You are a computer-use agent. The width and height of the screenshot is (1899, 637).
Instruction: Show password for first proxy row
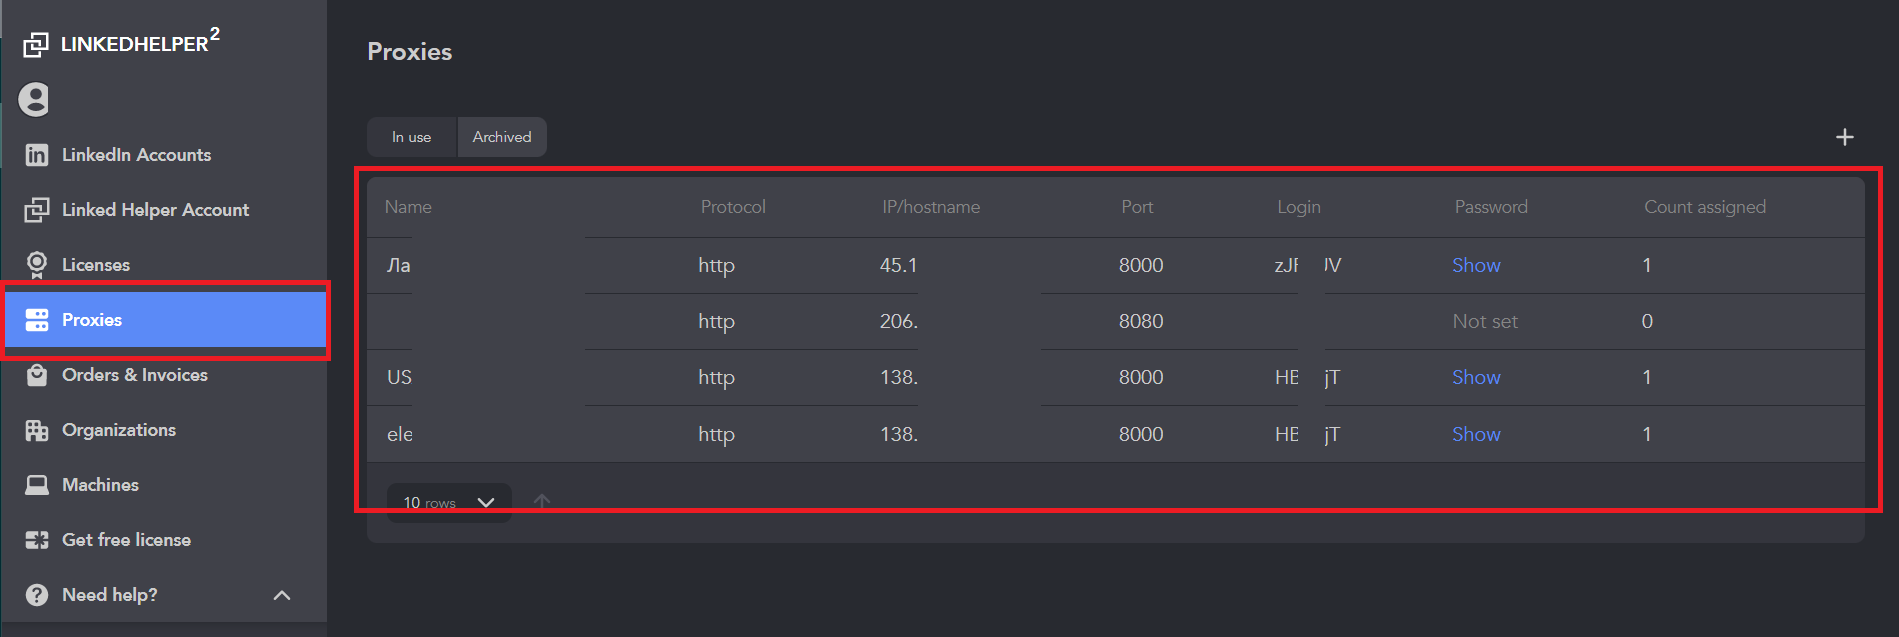tap(1476, 265)
